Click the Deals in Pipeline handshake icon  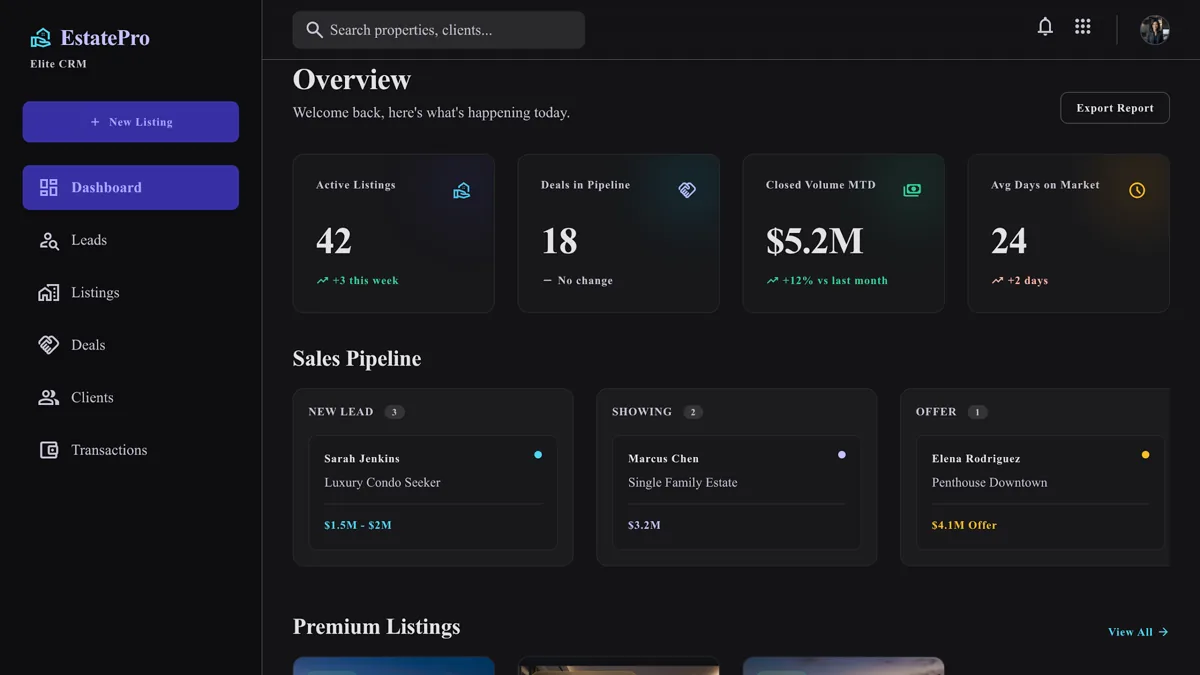tap(687, 190)
